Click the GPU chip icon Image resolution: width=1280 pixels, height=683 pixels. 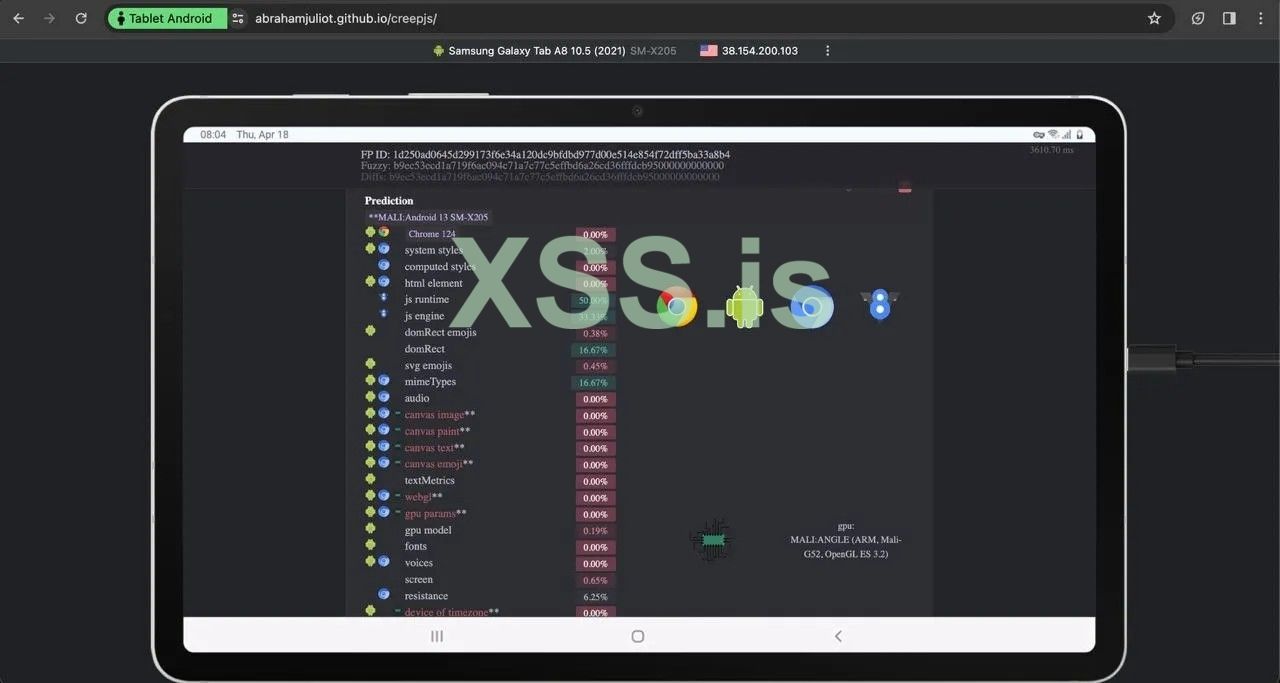point(712,540)
